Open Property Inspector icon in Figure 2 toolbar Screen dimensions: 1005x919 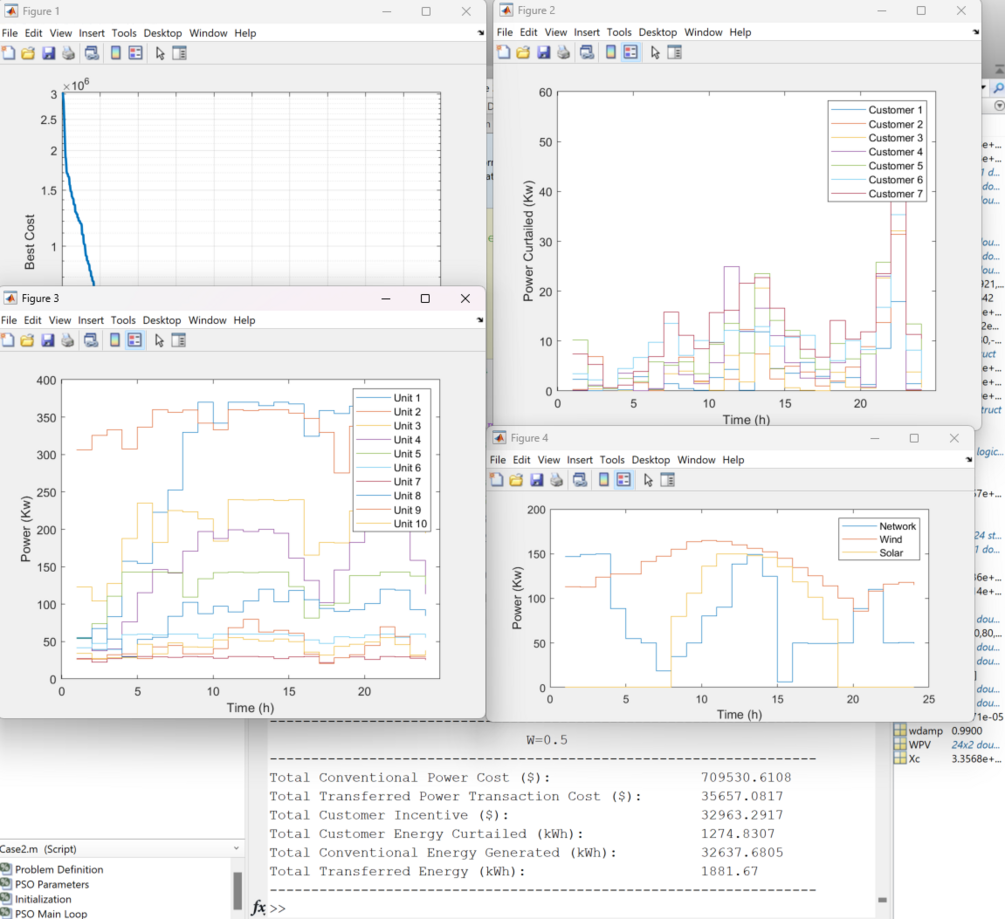pyautogui.click(x=675, y=53)
